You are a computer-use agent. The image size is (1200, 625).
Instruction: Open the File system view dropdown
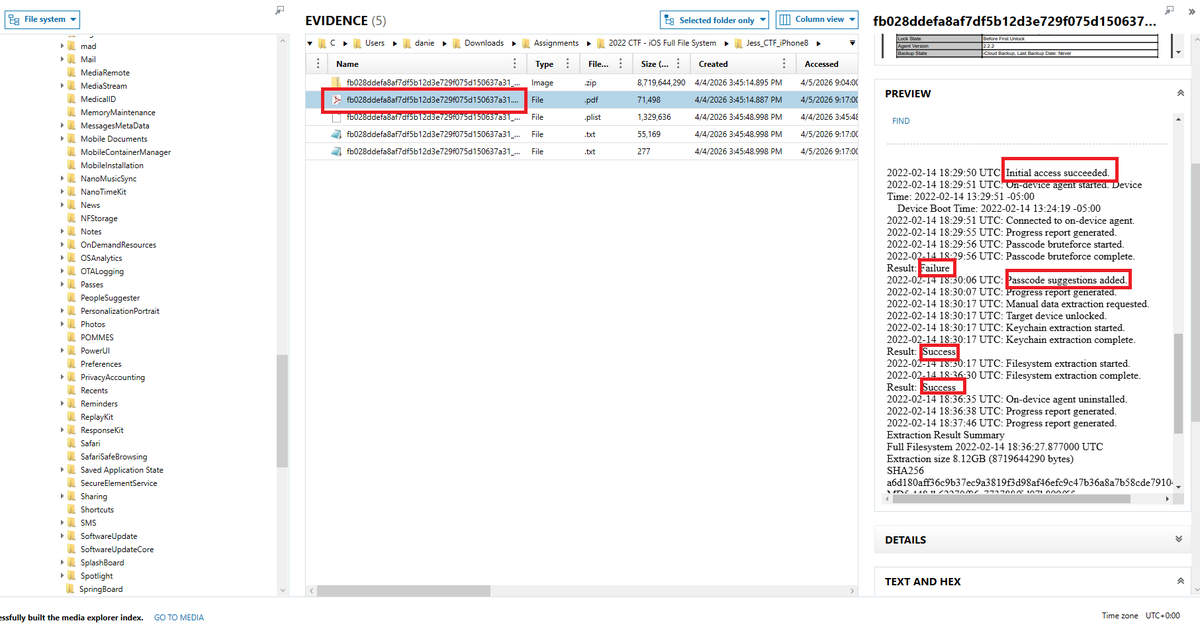coord(43,19)
